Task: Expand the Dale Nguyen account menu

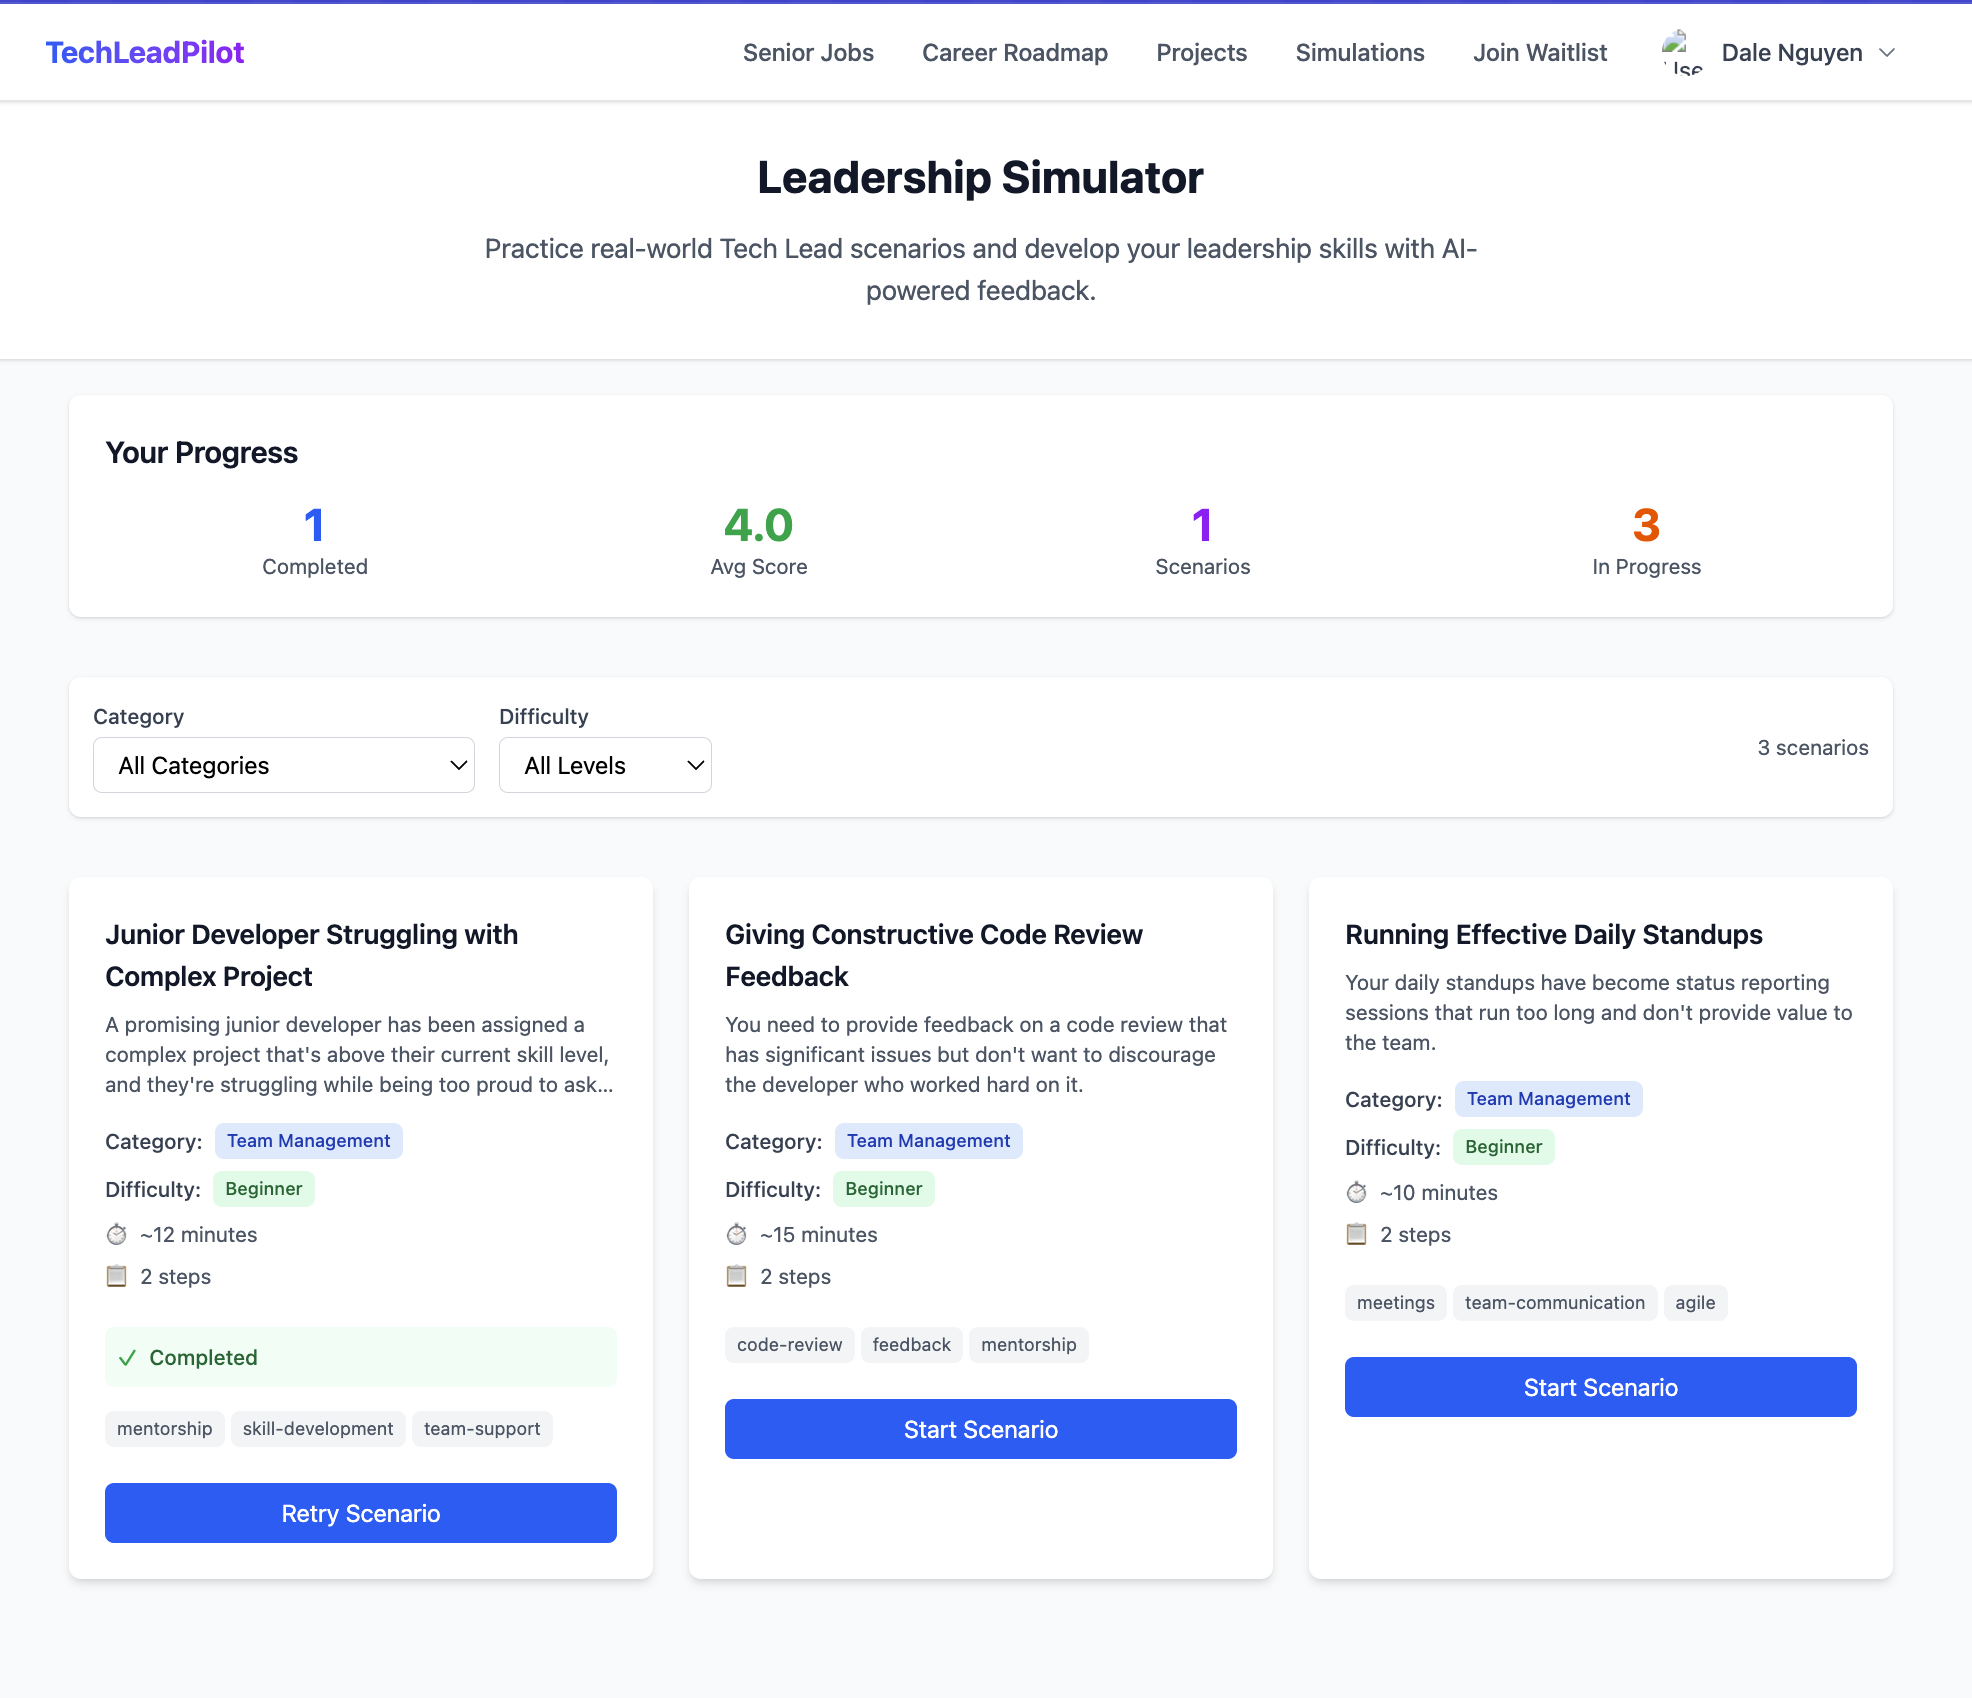Action: point(1806,52)
